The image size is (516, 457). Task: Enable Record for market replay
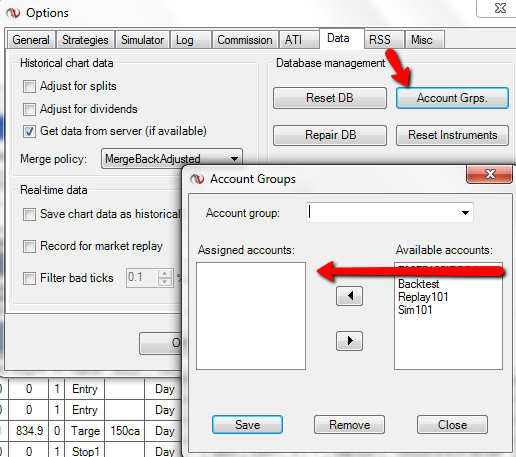(29, 246)
